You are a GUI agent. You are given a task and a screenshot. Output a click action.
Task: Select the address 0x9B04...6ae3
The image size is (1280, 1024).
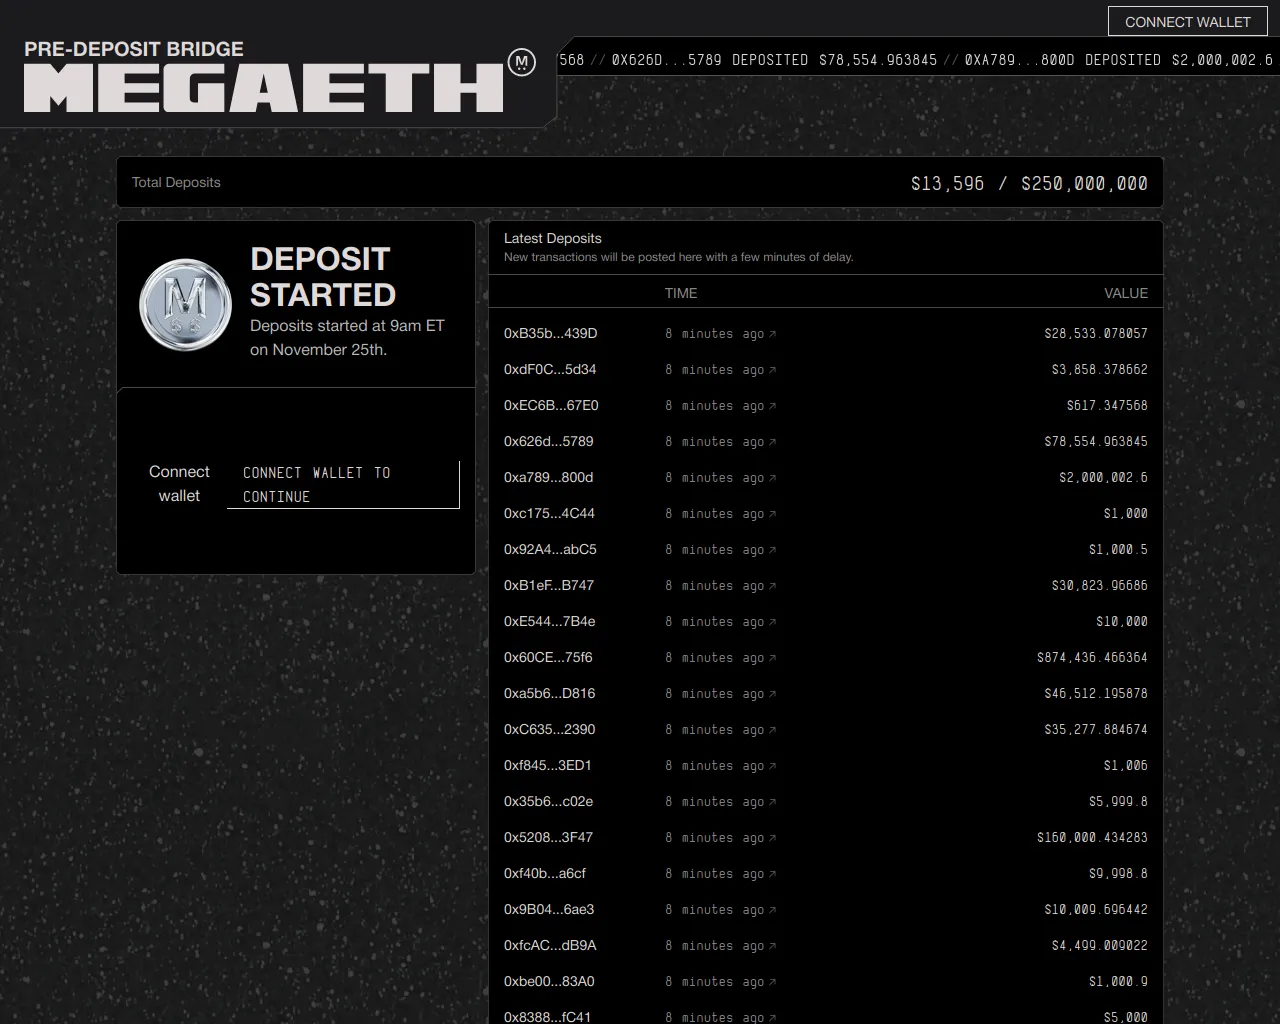pyautogui.click(x=549, y=909)
